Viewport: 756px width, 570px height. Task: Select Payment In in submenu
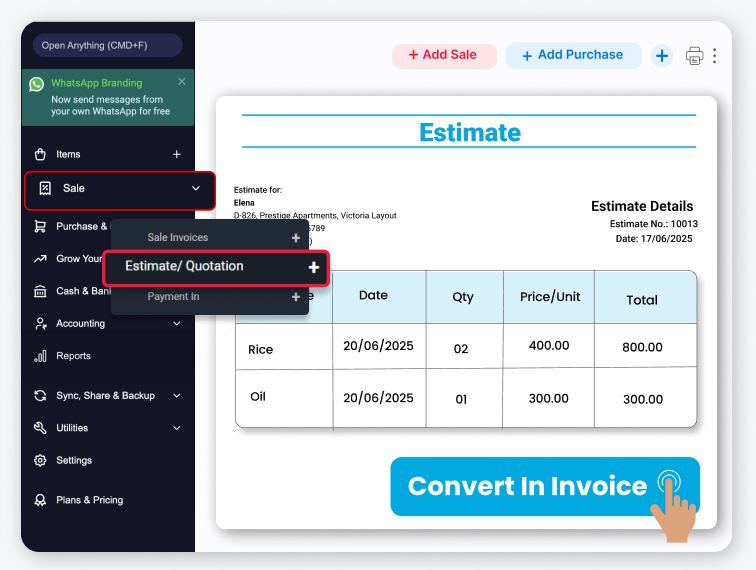pos(173,297)
